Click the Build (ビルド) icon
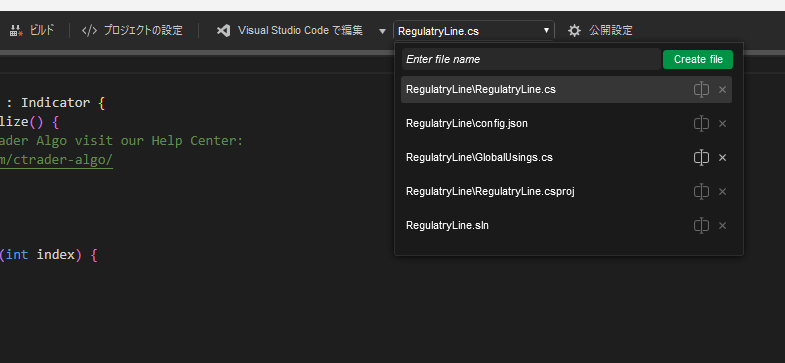The height and width of the screenshot is (363, 785). coord(17,31)
